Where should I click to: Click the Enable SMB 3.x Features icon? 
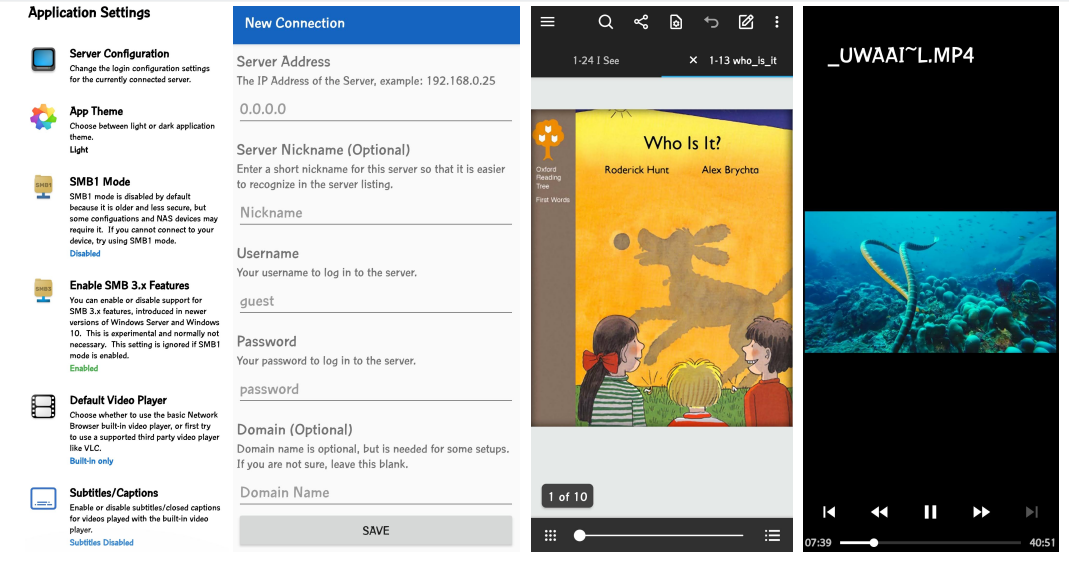(x=43, y=290)
